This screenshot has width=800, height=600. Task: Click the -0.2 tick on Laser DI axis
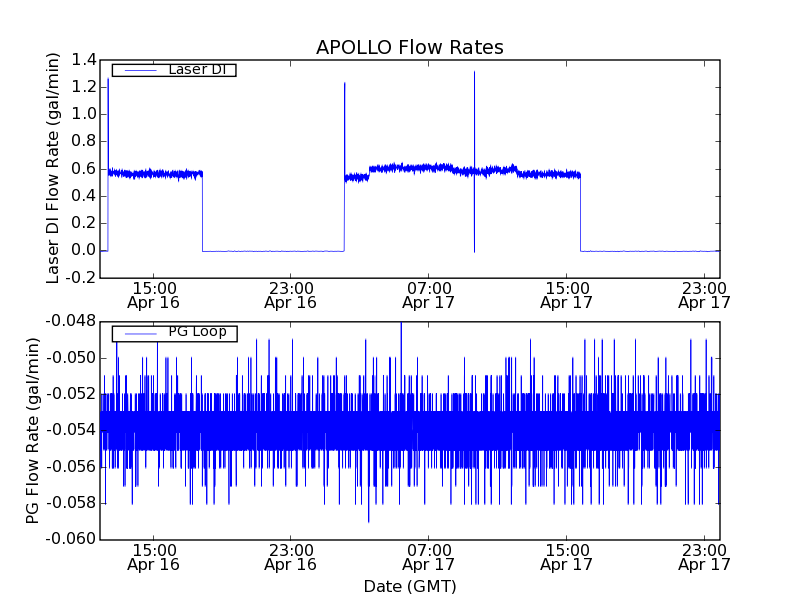tap(81, 278)
